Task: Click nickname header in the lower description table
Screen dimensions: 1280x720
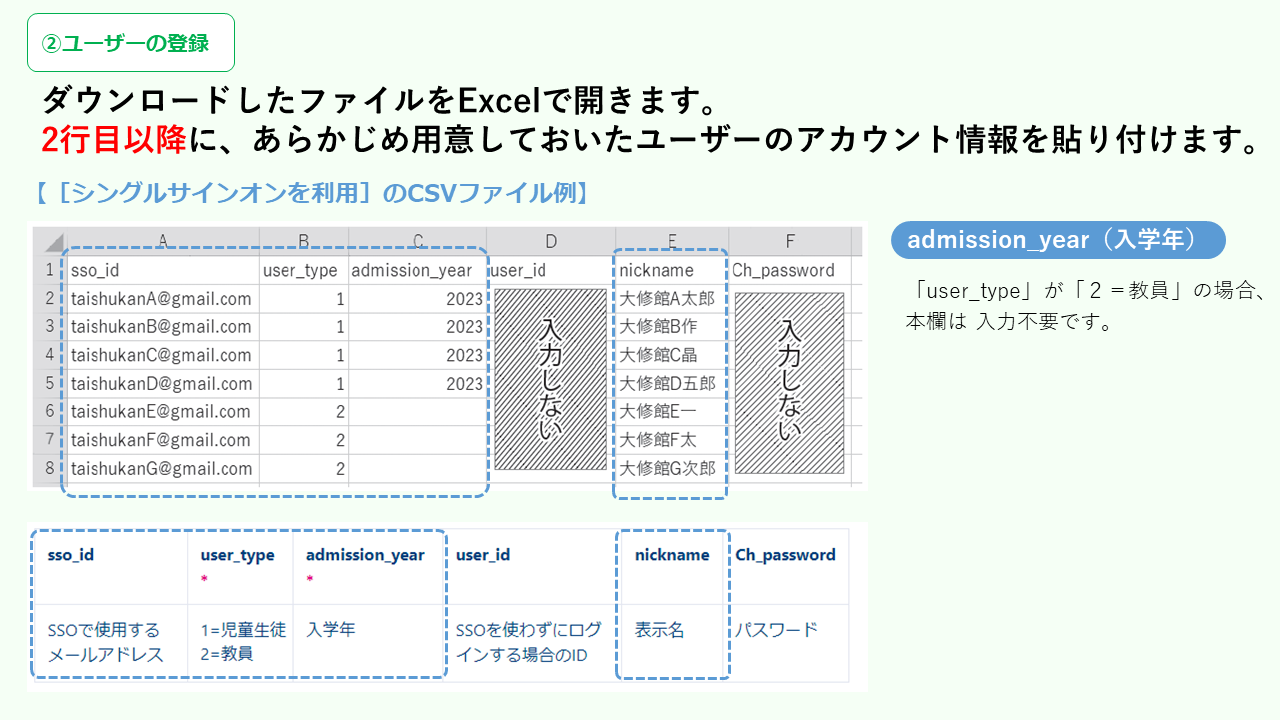Action: pos(672,555)
